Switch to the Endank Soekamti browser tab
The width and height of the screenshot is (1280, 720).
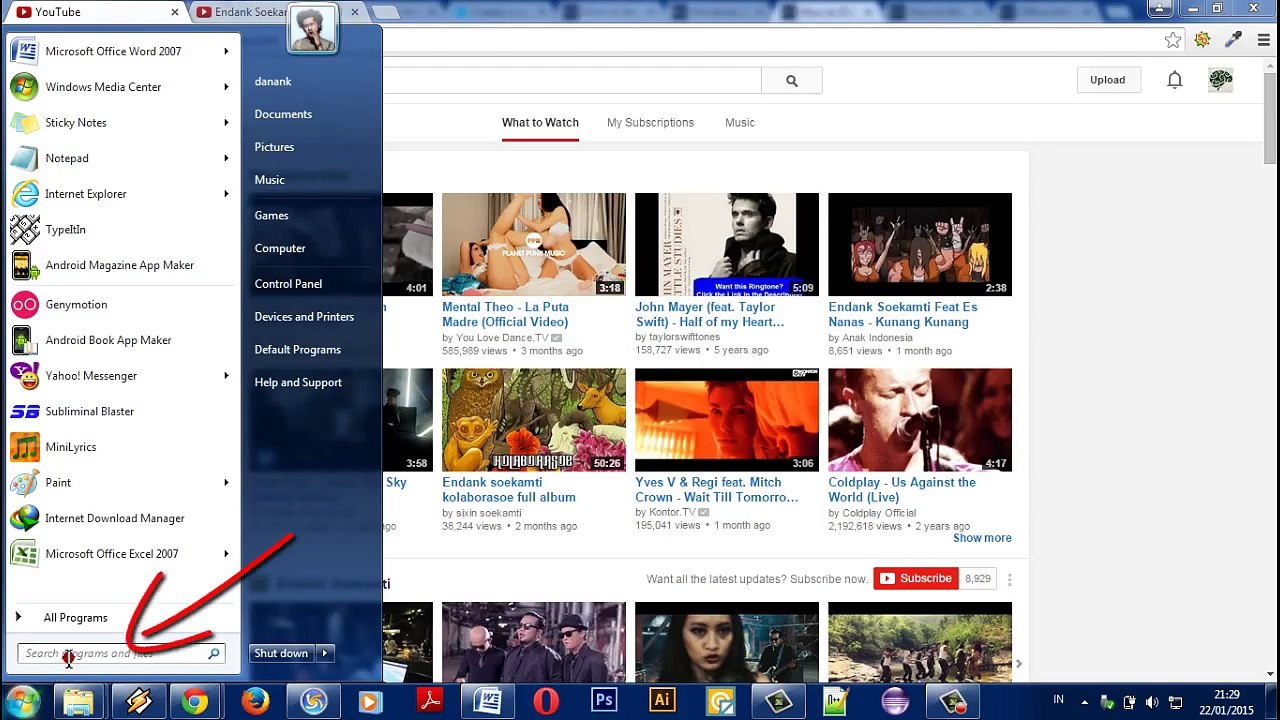point(277,12)
